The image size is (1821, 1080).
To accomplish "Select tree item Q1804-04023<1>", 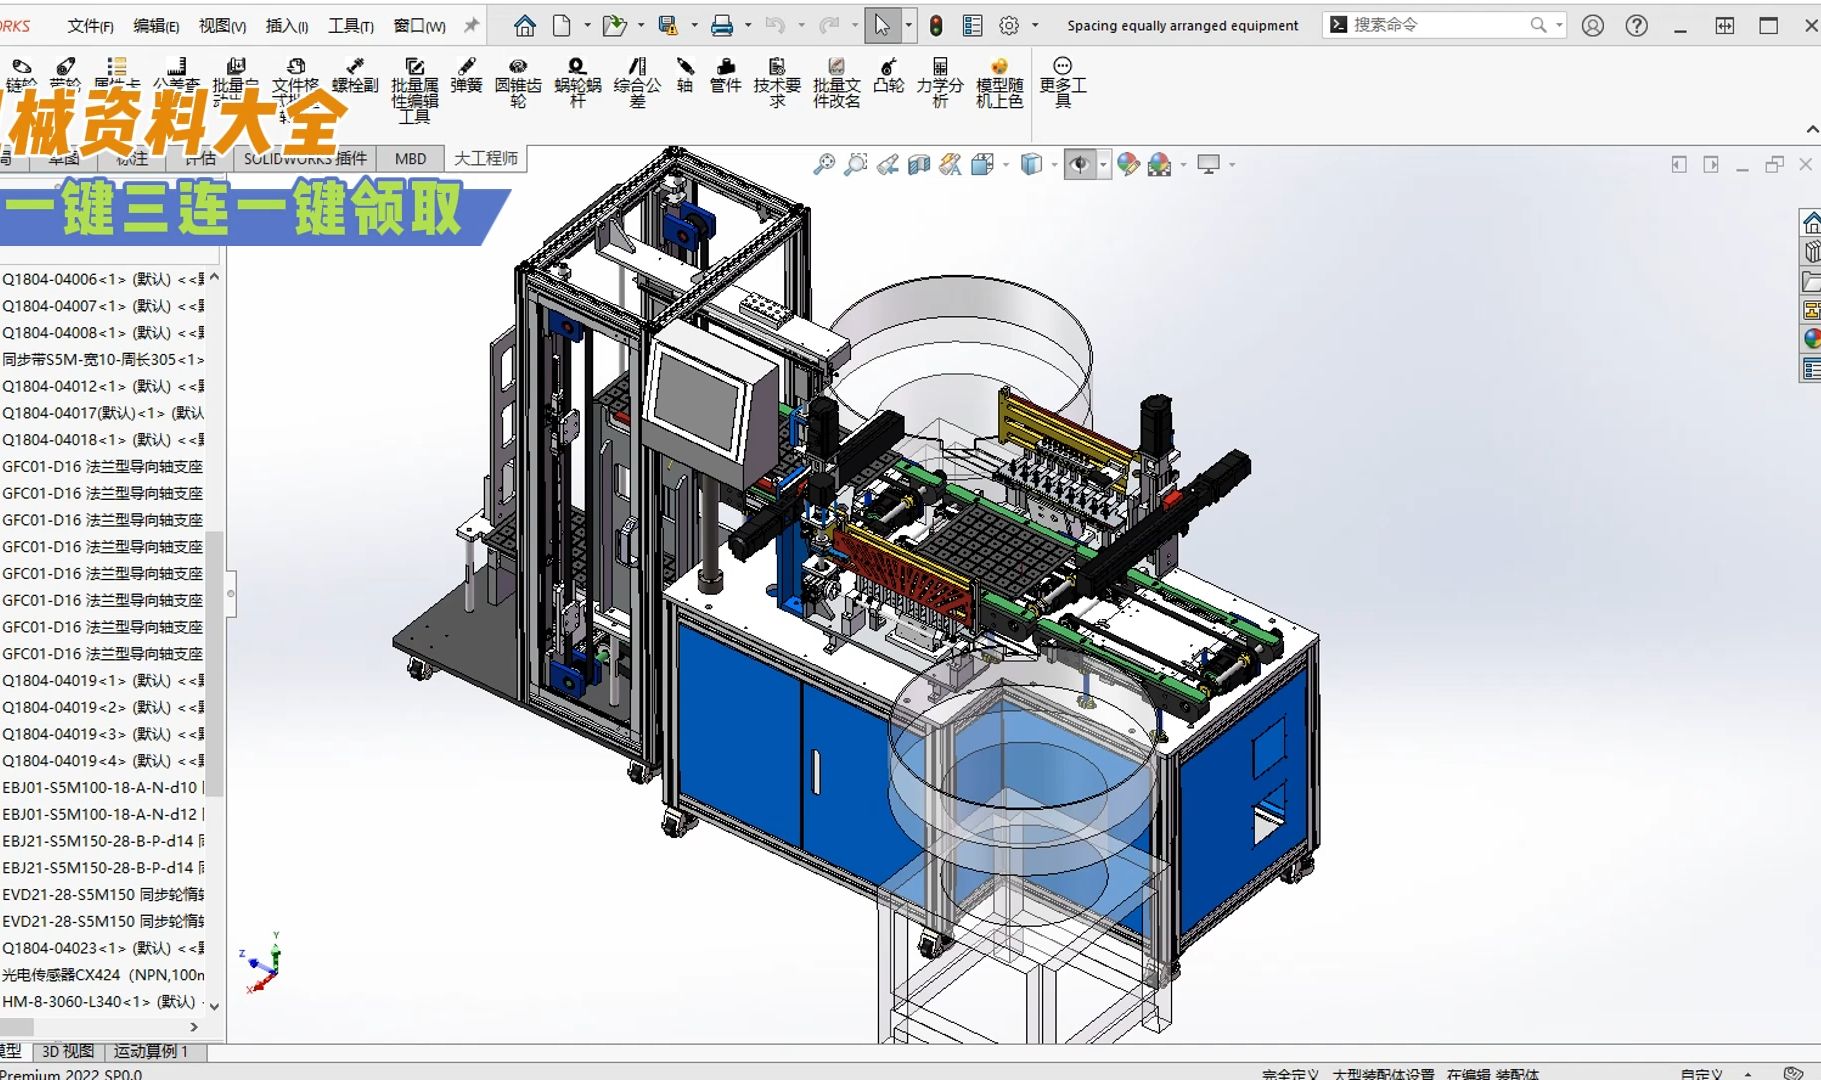I will [x=103, y=948].
